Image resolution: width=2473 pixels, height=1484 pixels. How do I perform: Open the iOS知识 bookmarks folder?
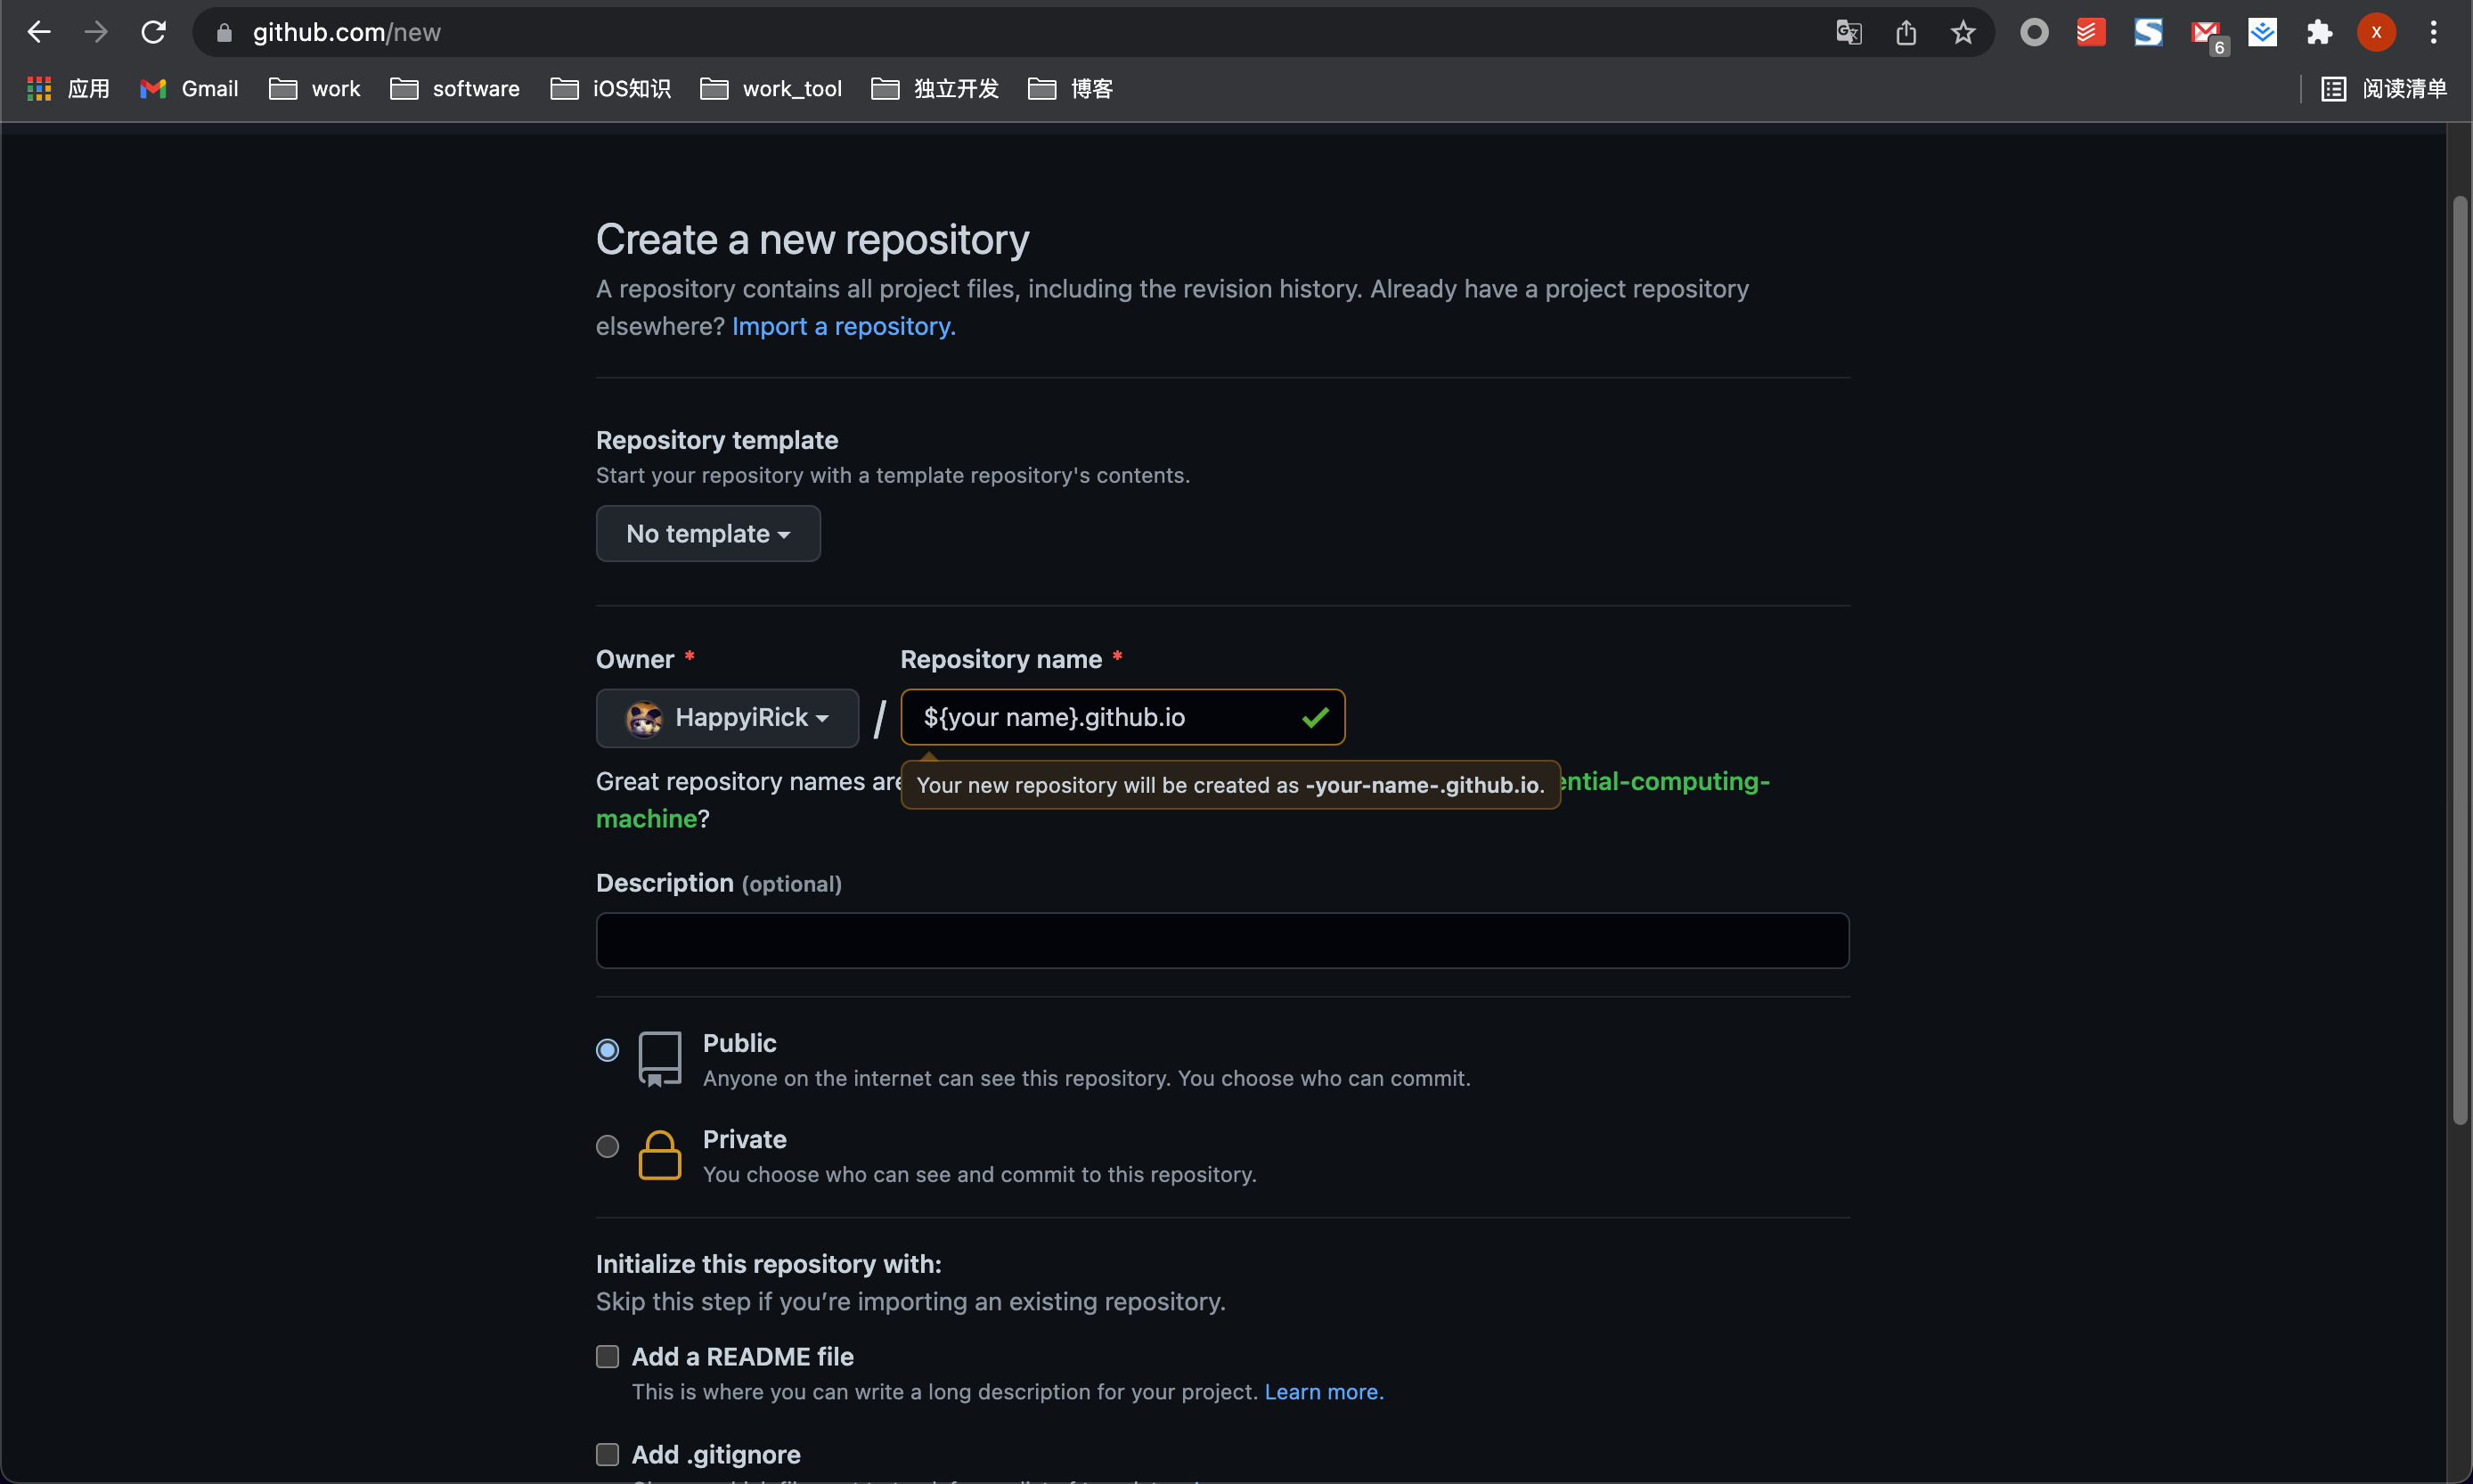click(x=611, y=89)
